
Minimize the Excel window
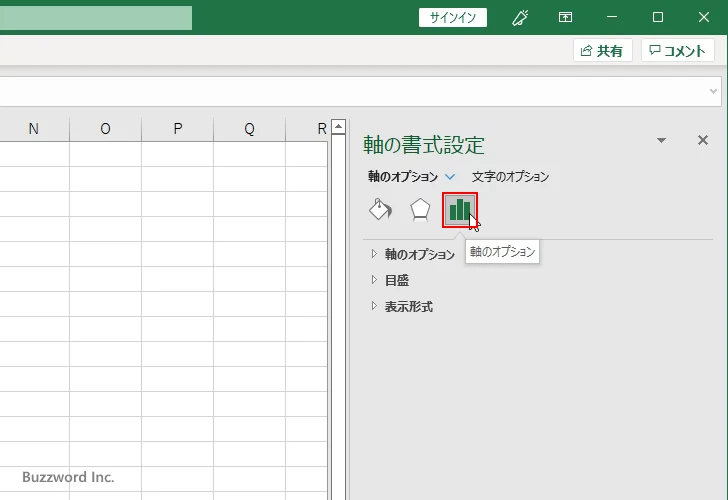pyautogui.click(x=612, y=17)
